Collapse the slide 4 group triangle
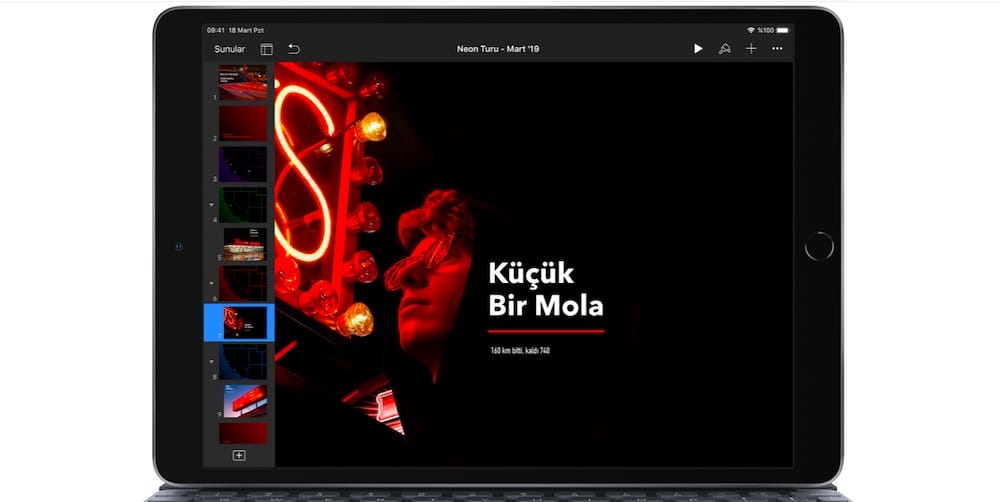Viewport: 1000px width, 502px height. [x=212, y=203]
